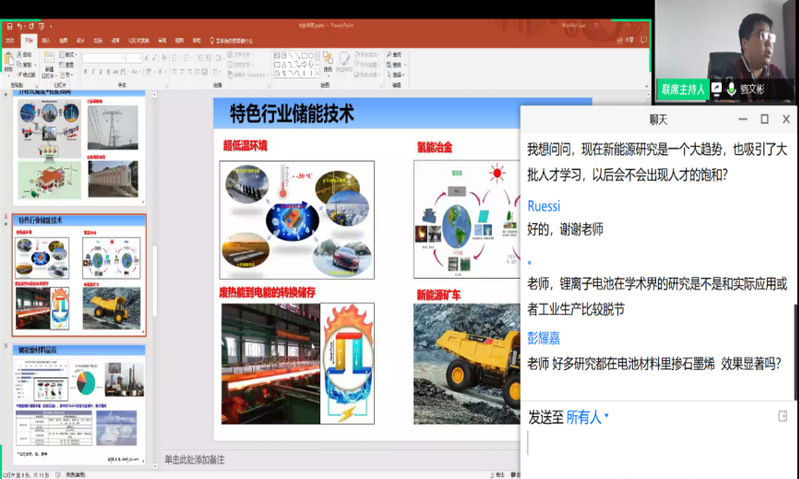The height and width of the screenshot is (479, 799).
Task: Click the file attachment icon in chat panel
Action: coord(782,416)
